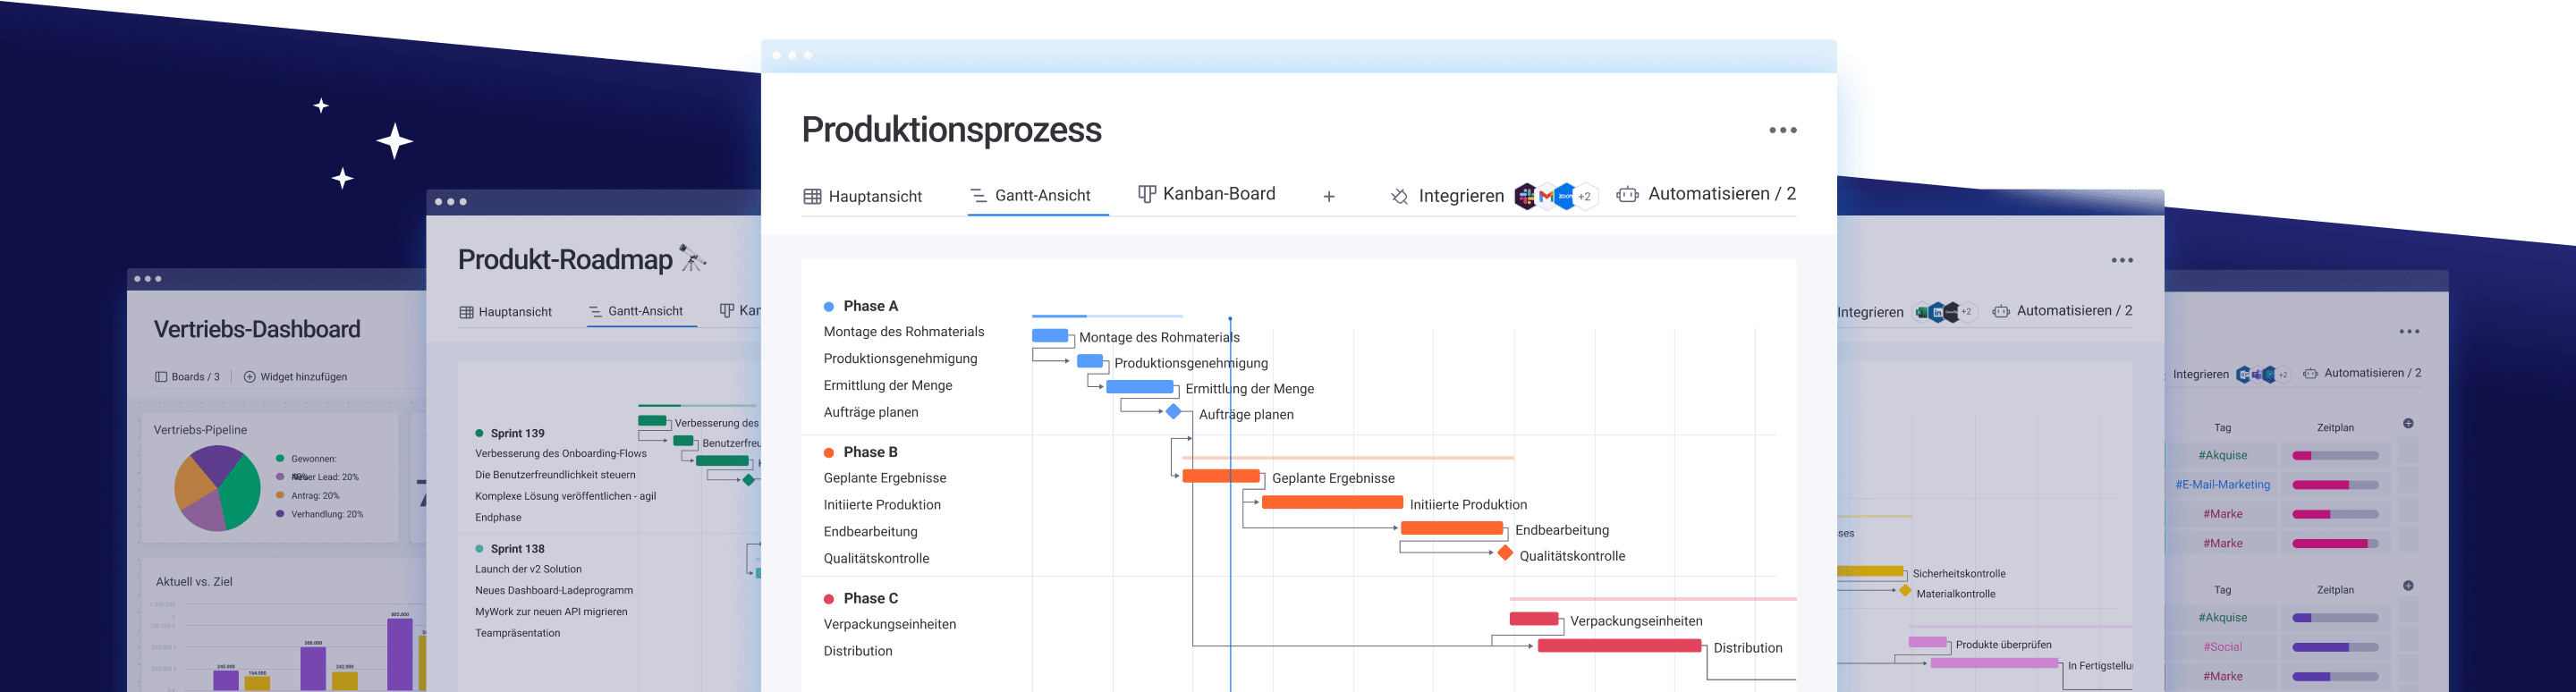Click the Qualitätskontrolle milestone diamond

[x=1505, y=553]
